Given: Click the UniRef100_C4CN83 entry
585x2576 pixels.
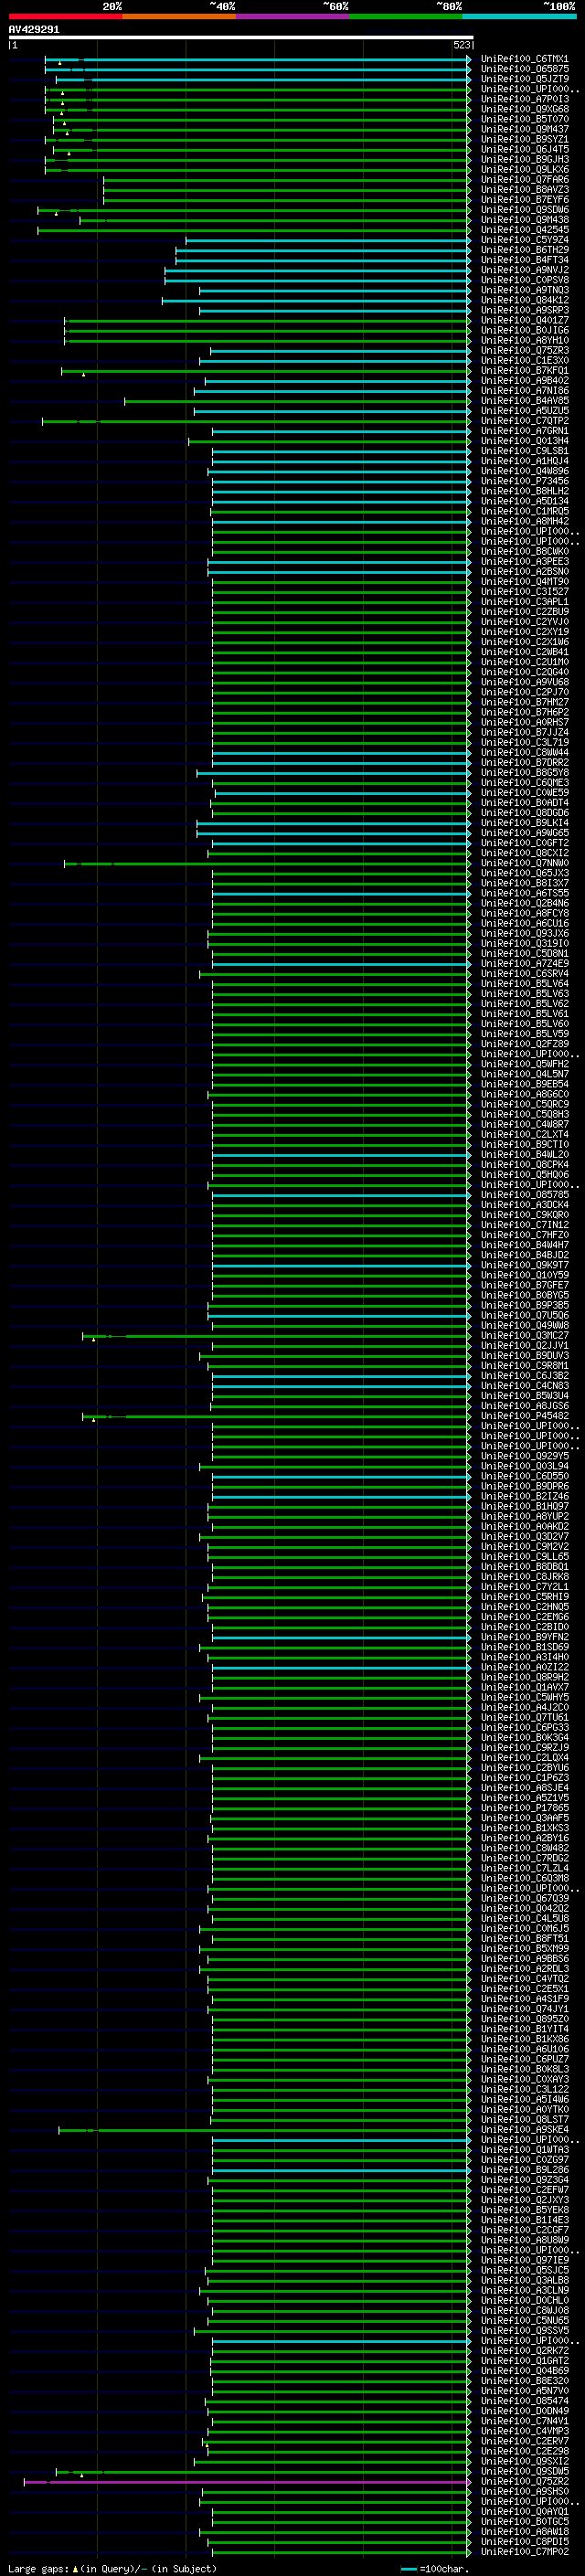Looking at the screenshot, I should tap(524, 1385).
